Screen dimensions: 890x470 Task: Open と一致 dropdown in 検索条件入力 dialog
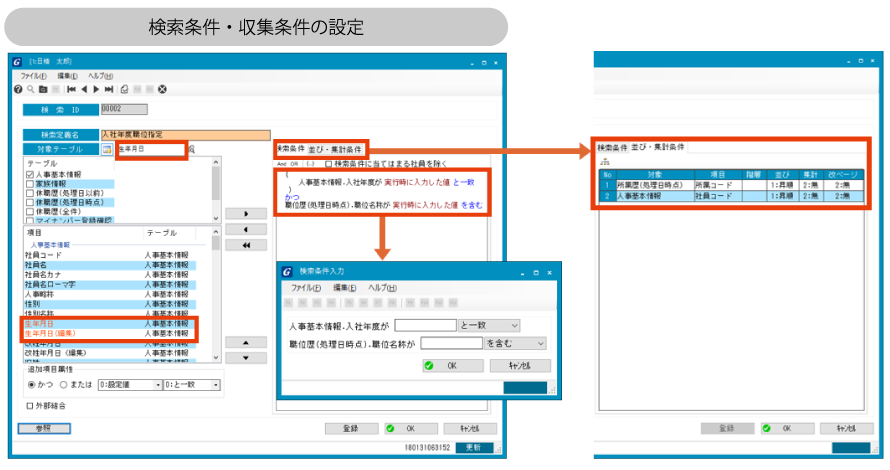point(489,326)
